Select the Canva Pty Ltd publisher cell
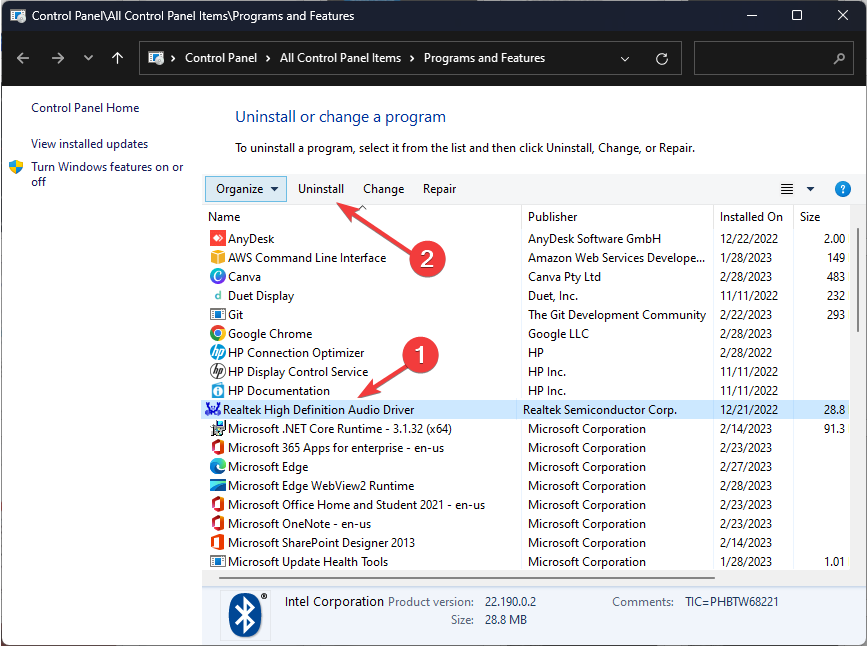The width and height of the screenshot is (868, 647). coord(564,277)
